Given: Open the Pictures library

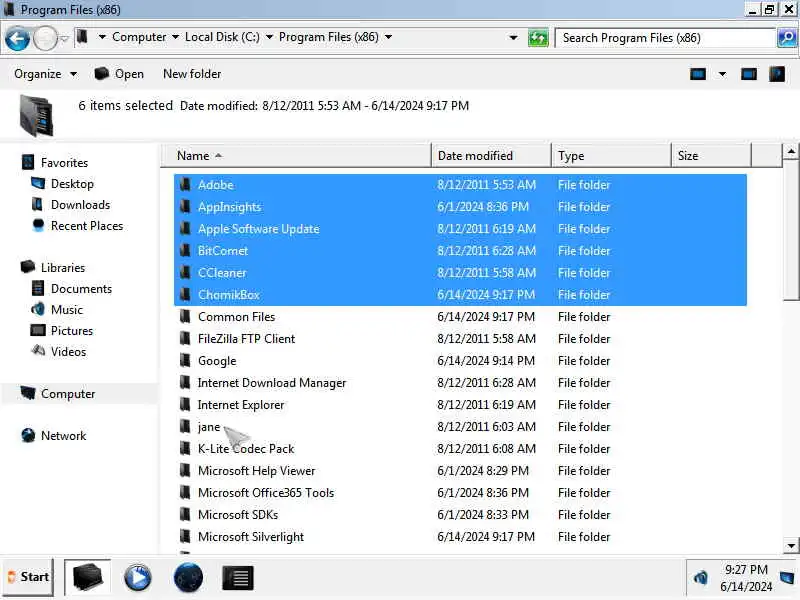Looking at the screenshot, I should coord(71,331).
